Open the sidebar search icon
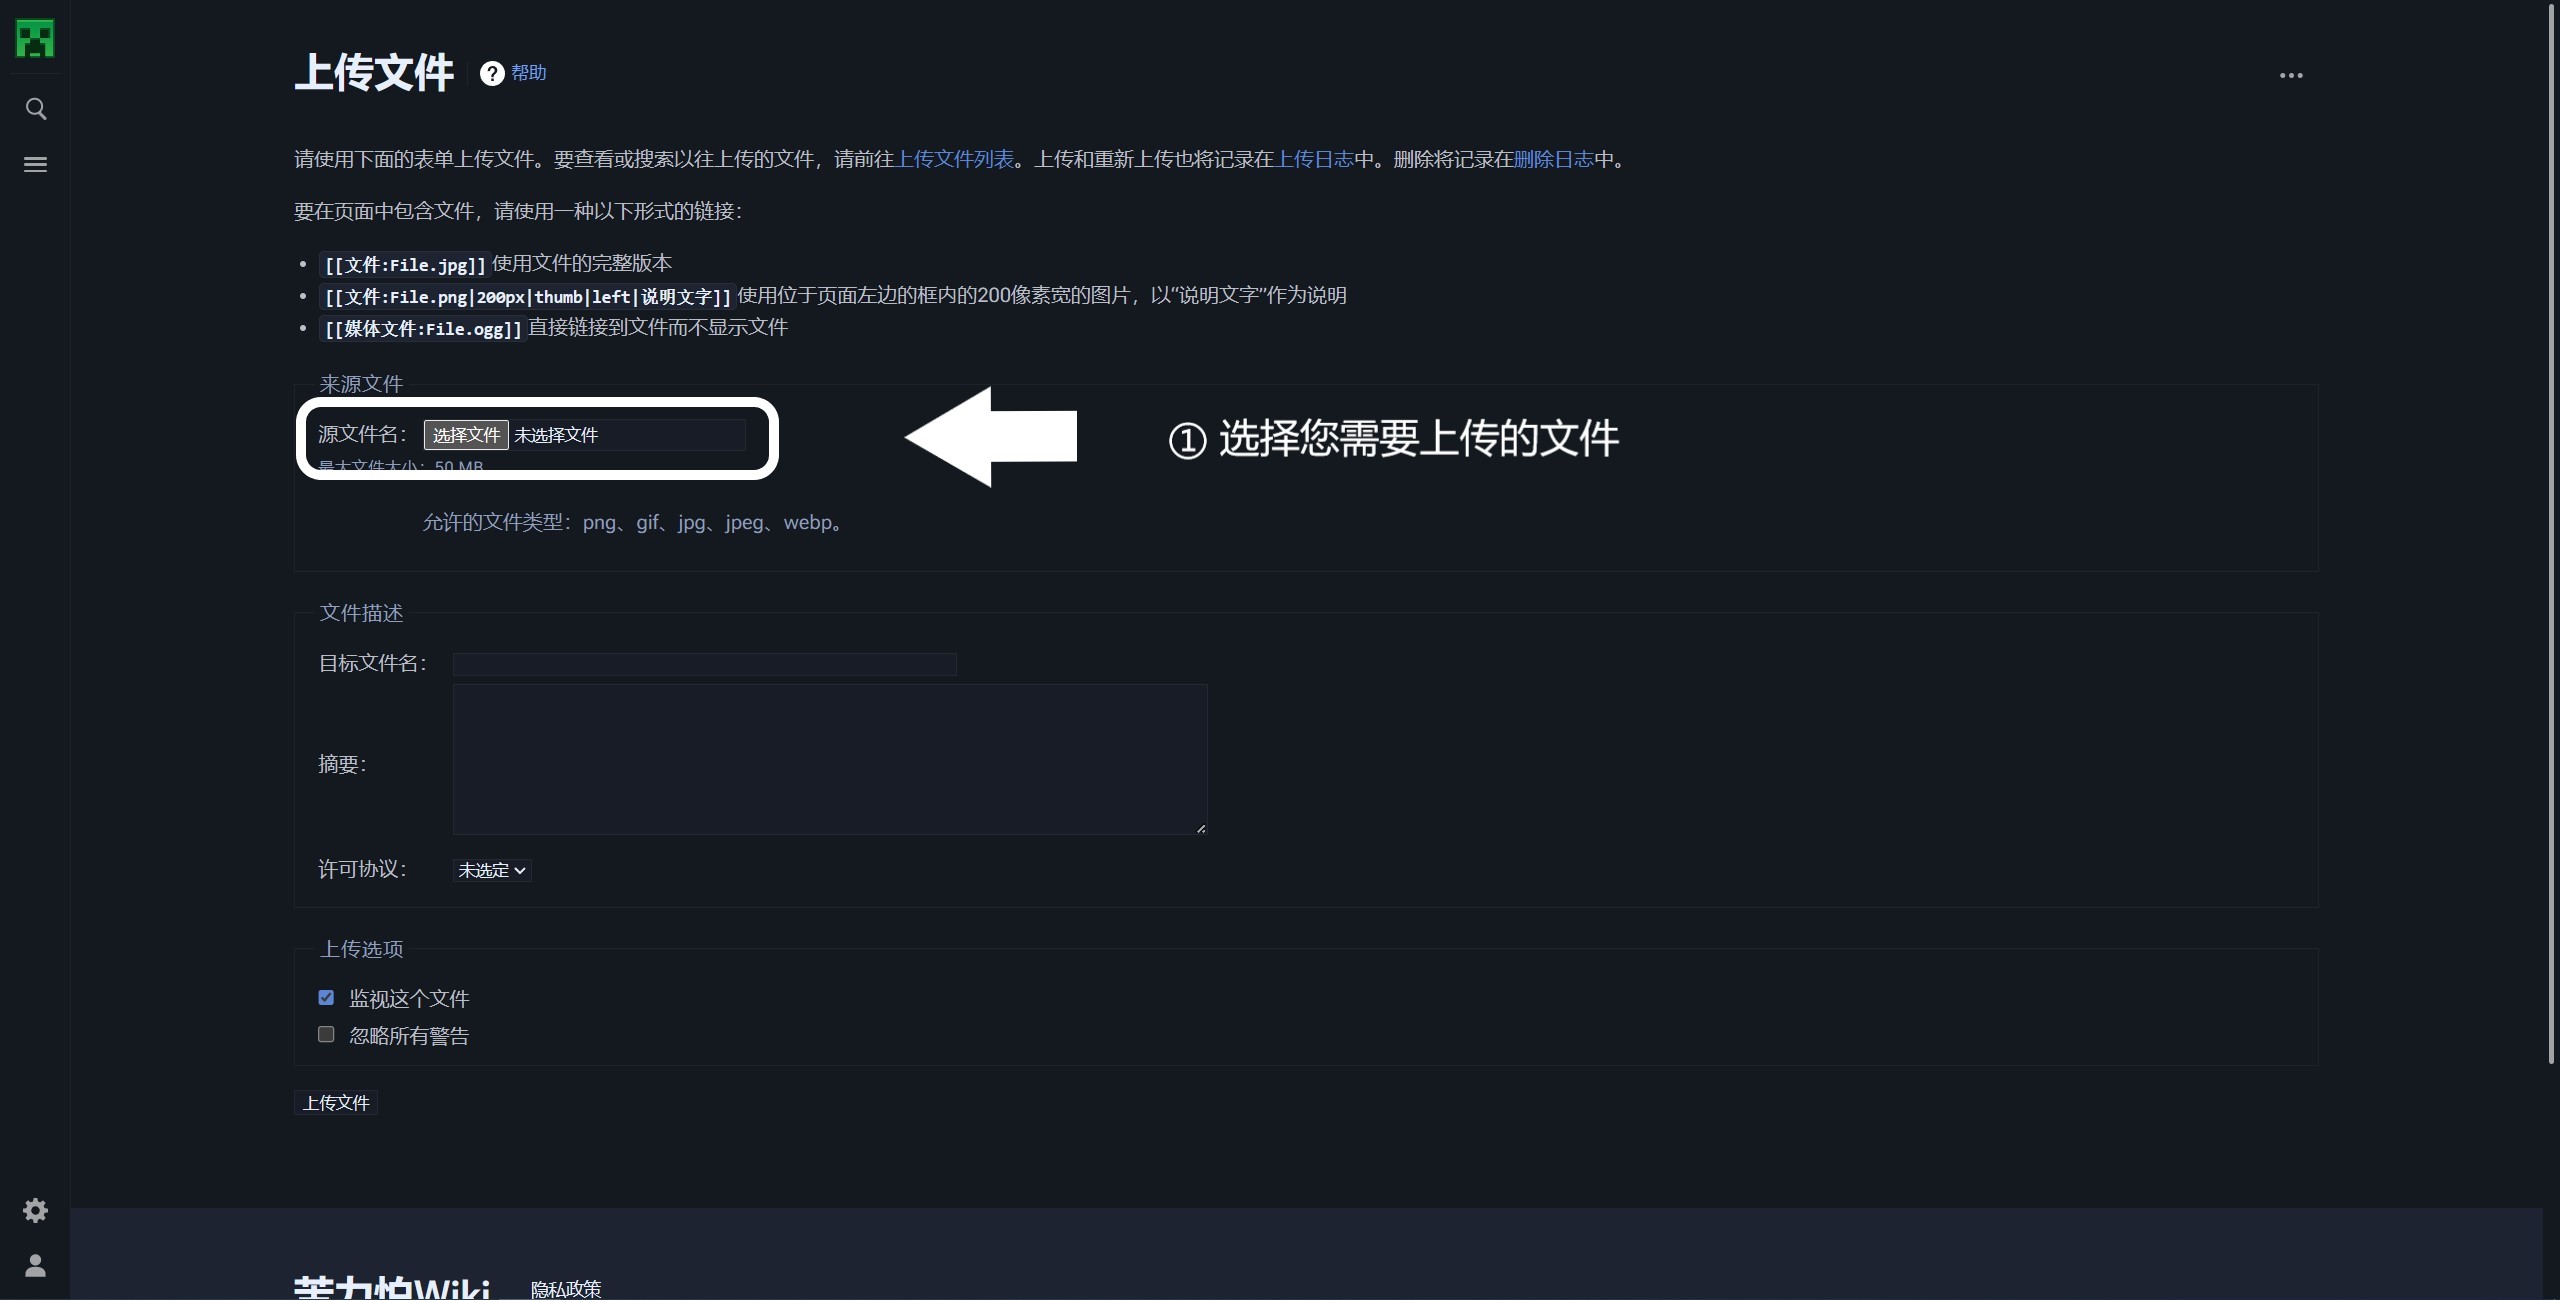The image size is (2560, 1300). [x=35, y=109]
